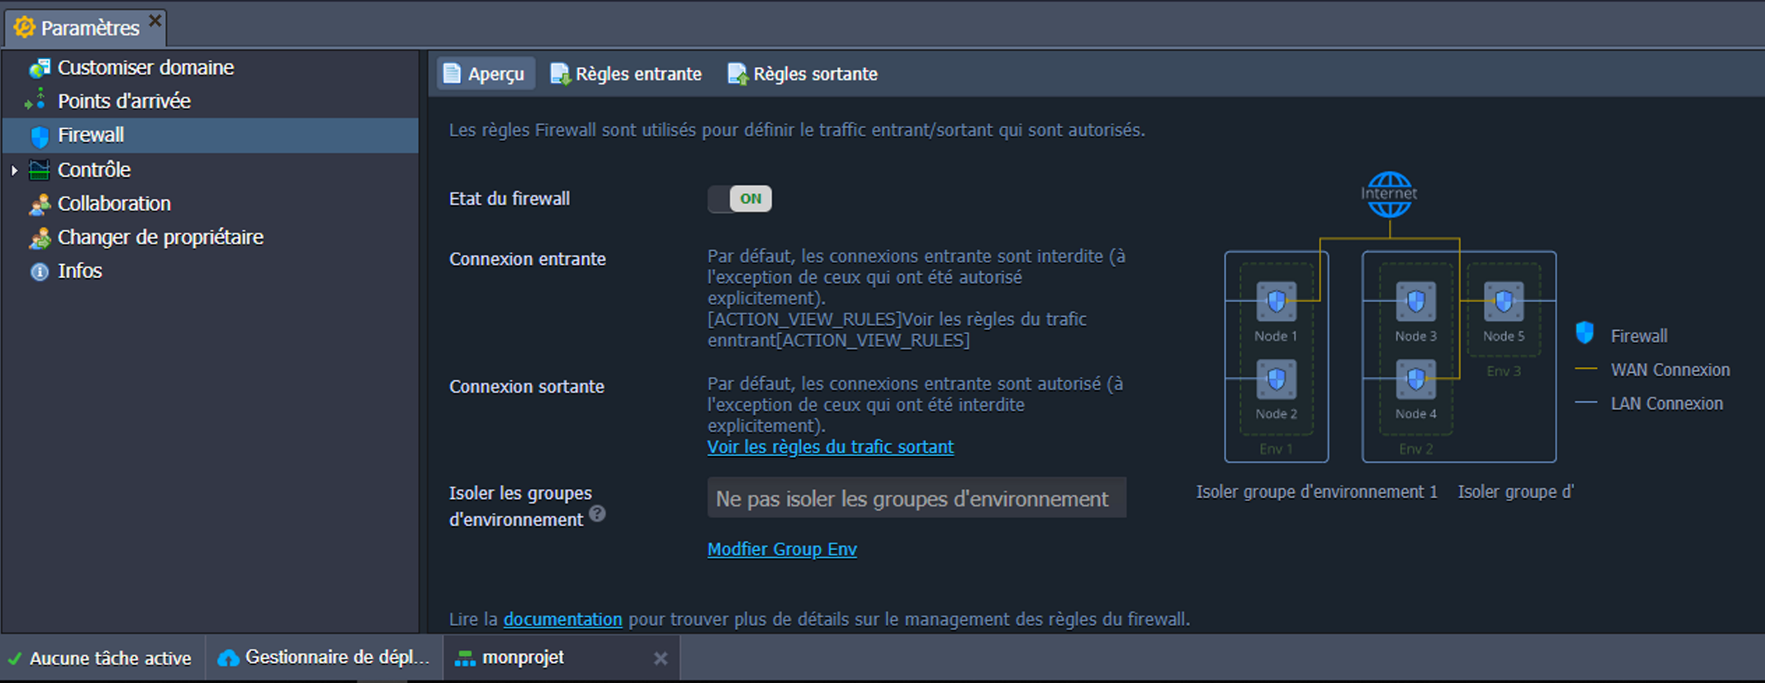The height and width of the screenshot is (683, 1765).
Task: Click the Customiser domaine icon
Action: (39, 68)
